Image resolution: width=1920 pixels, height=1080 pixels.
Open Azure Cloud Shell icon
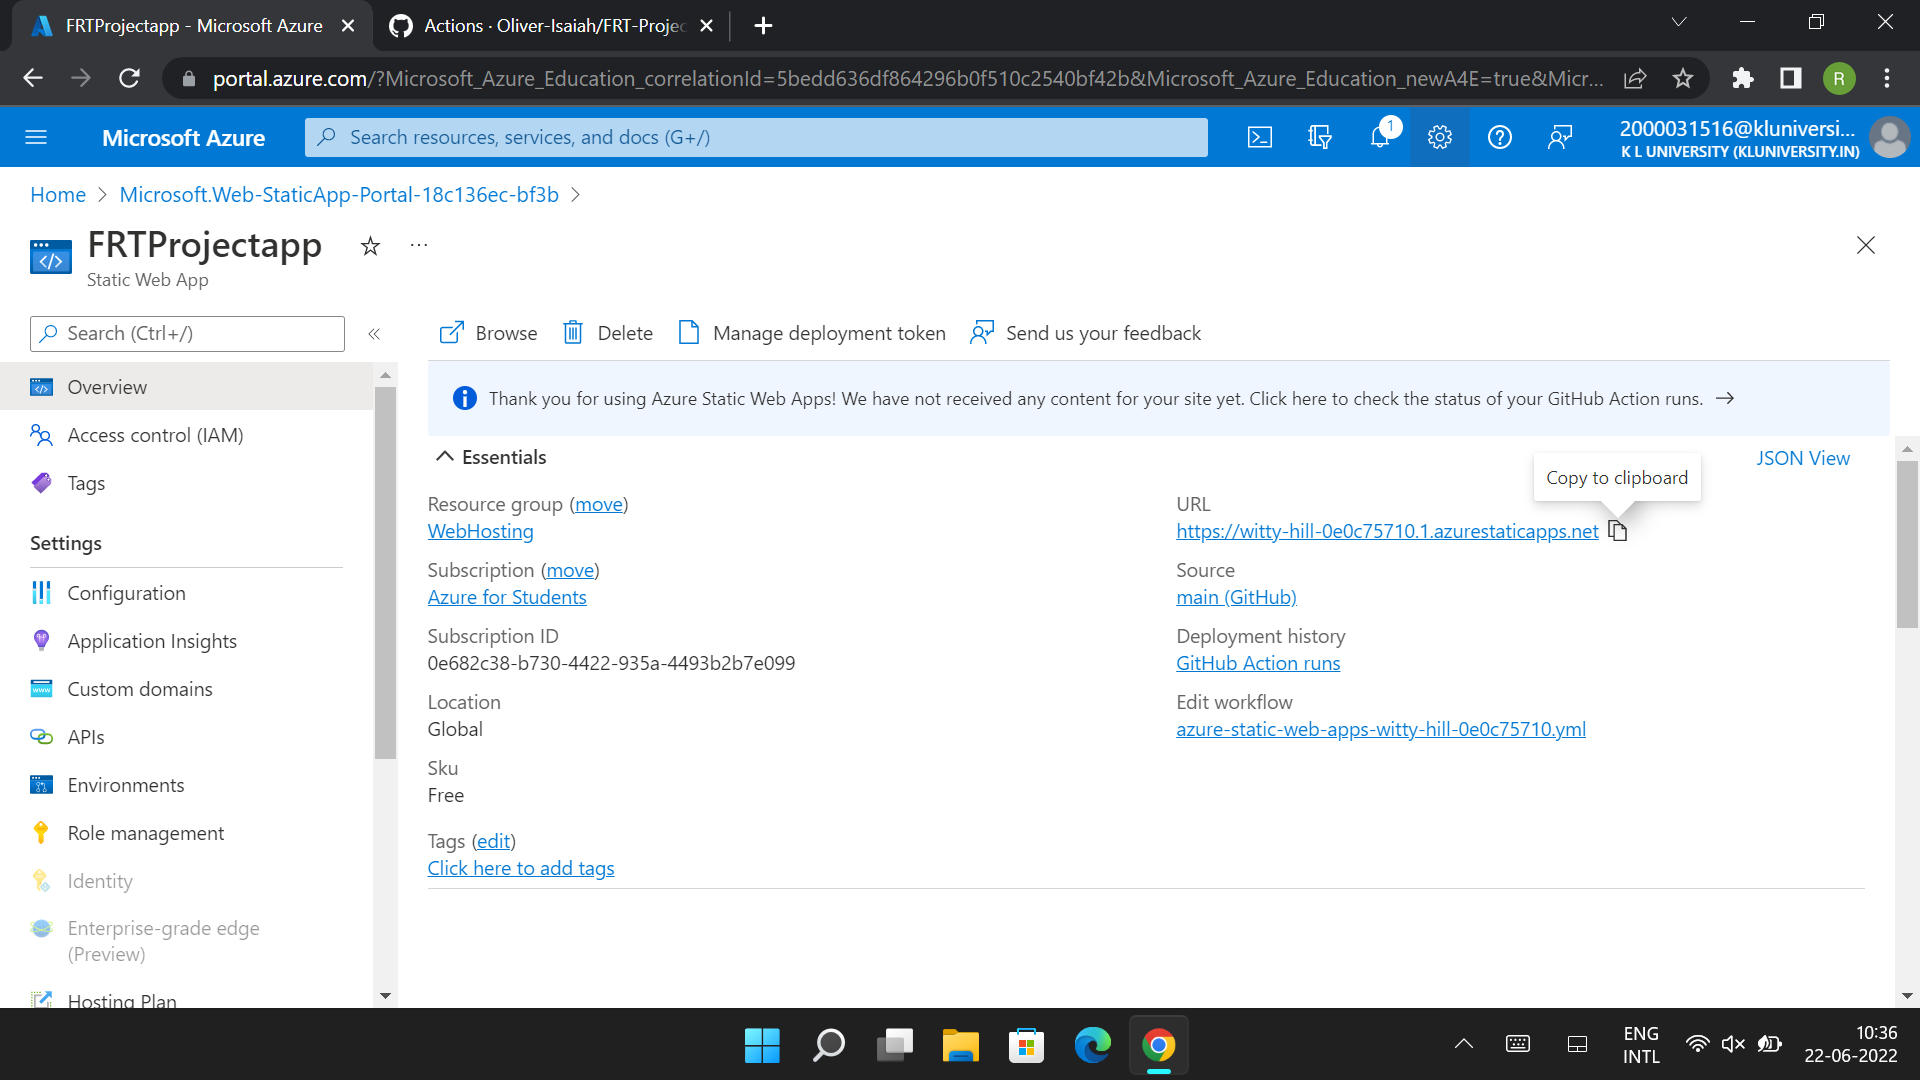point(1260,138)
